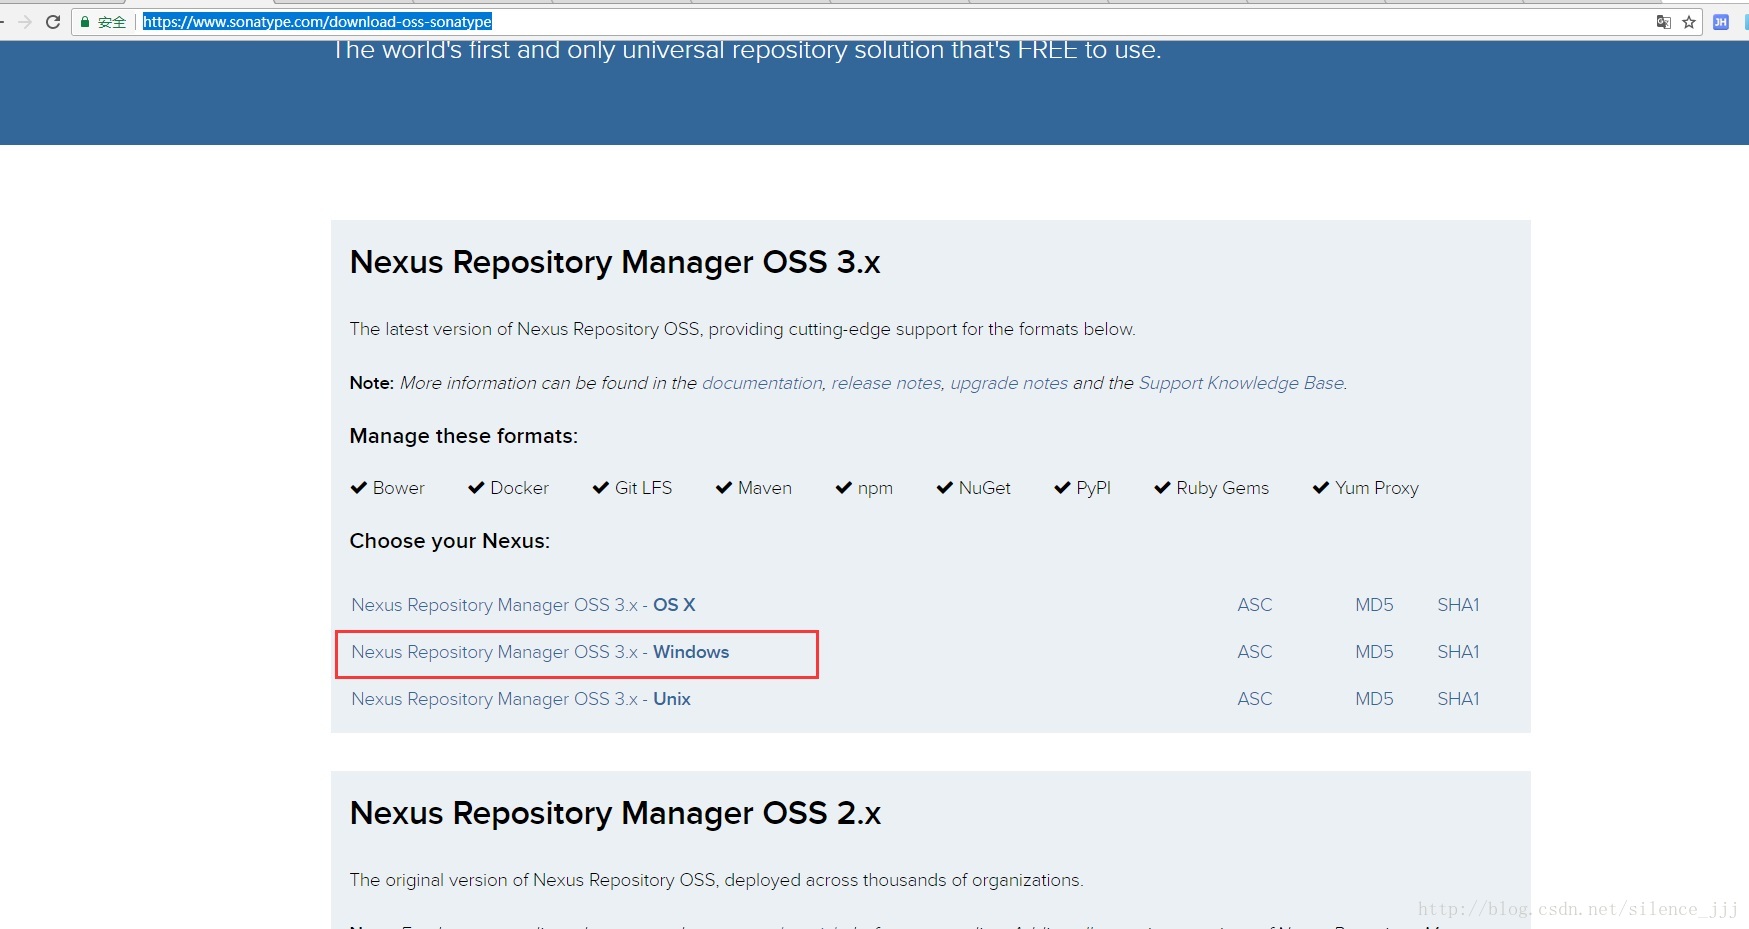Click the Bower format label
Viewport: 1749px width, 929px height.
coord(398,488)
